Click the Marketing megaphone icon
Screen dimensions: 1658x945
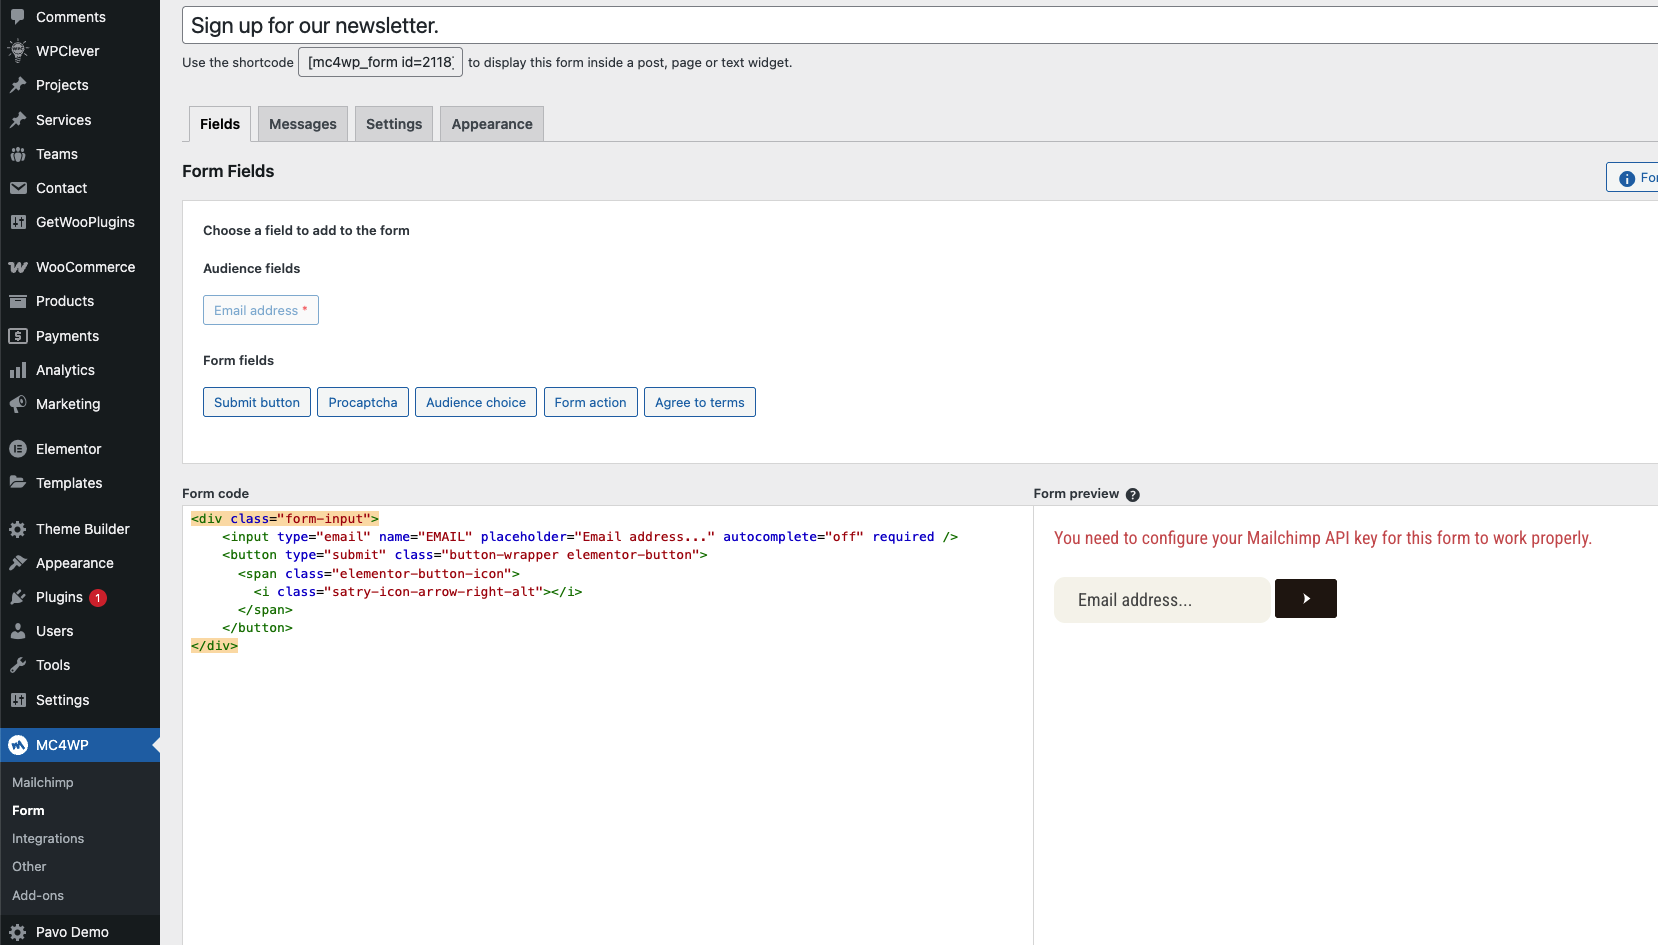tap(18, 404)
